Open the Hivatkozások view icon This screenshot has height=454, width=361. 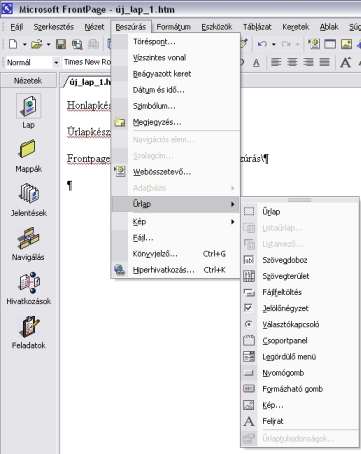(29, 282)
